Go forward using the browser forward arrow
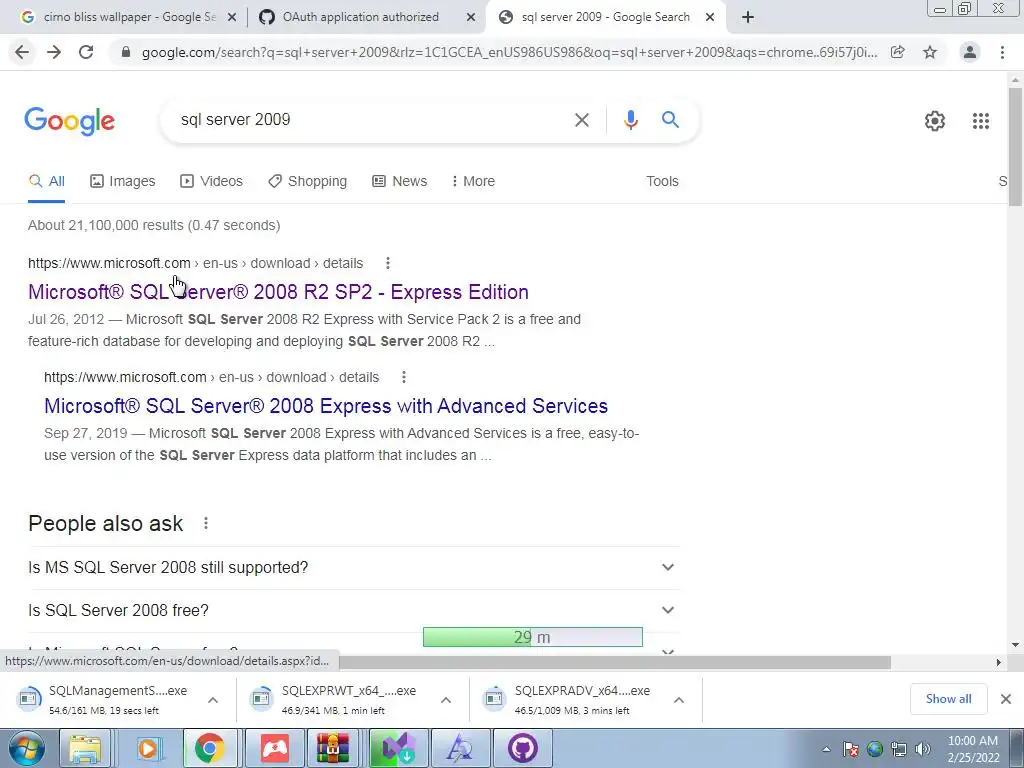Image resolution: width=1024 pixels, height=768 pixels. 54,52
